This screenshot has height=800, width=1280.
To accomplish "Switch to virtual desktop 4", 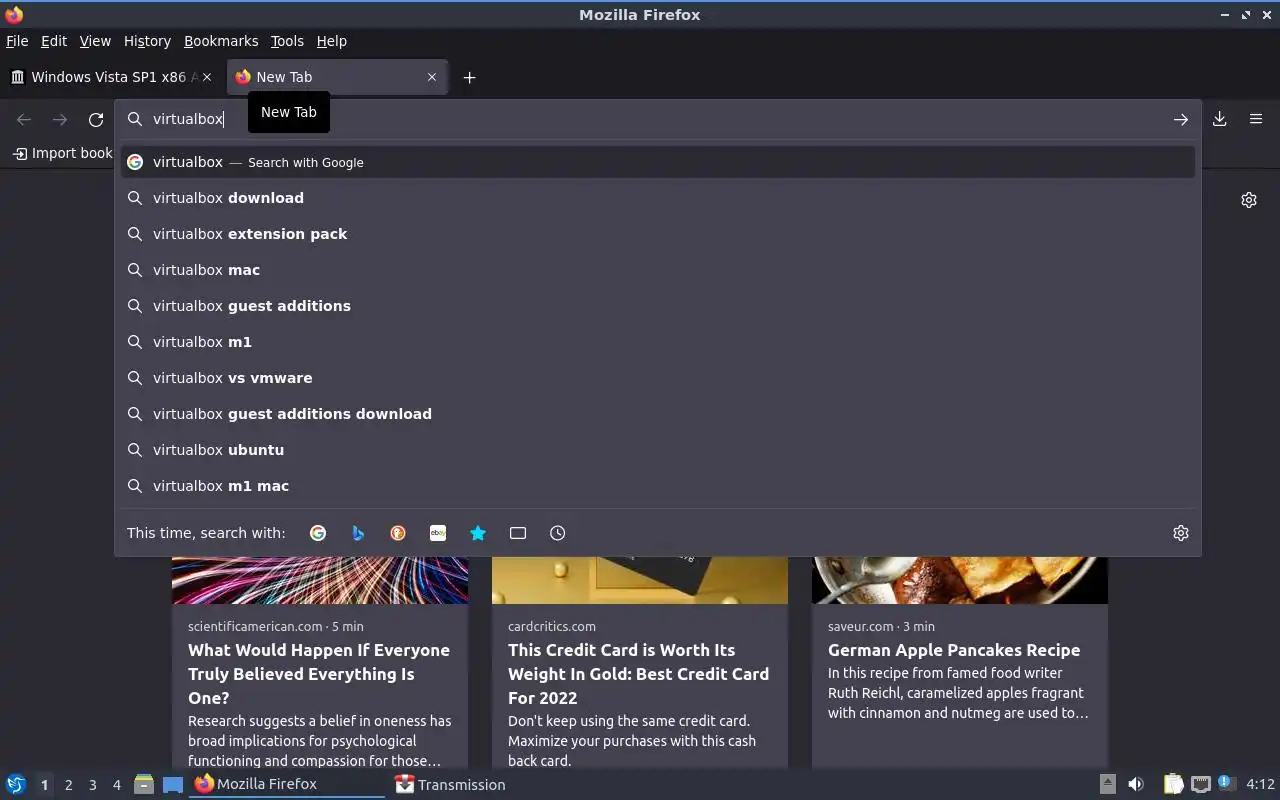I will tap(116, 785).
